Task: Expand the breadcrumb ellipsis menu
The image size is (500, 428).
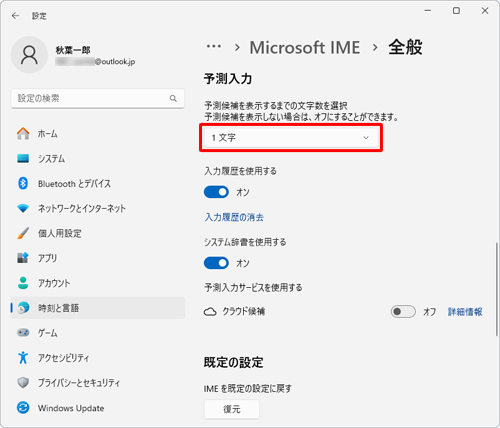Action: tap(214, 47)
